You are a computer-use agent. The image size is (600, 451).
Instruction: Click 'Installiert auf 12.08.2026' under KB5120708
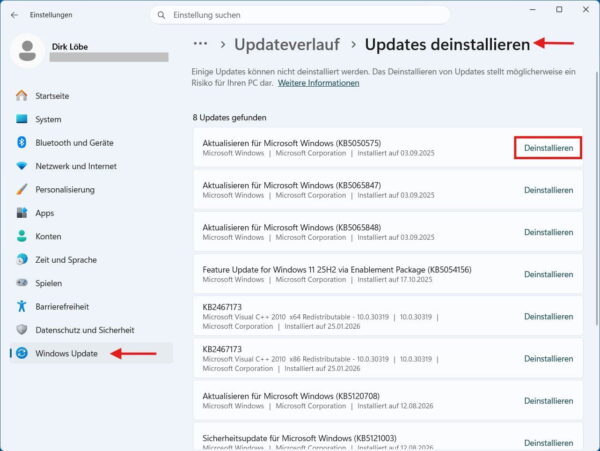coord(395,405)
